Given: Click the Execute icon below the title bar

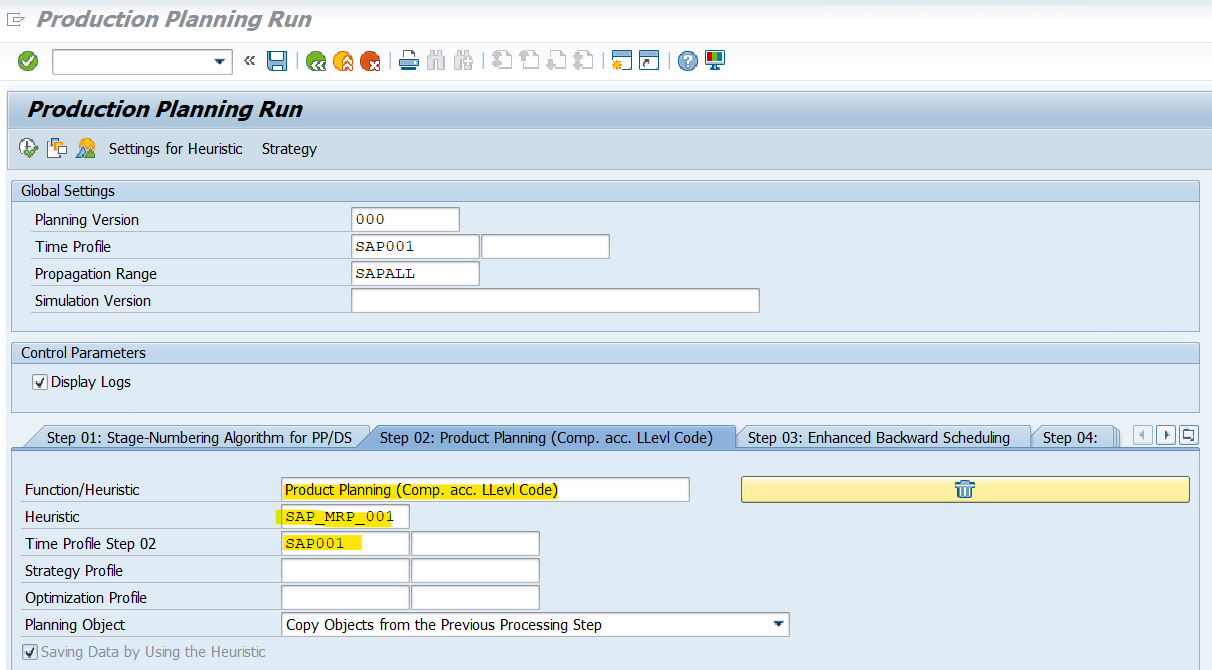Looking at the screenshot, I should pyautogui.click(x=28, y=147).
